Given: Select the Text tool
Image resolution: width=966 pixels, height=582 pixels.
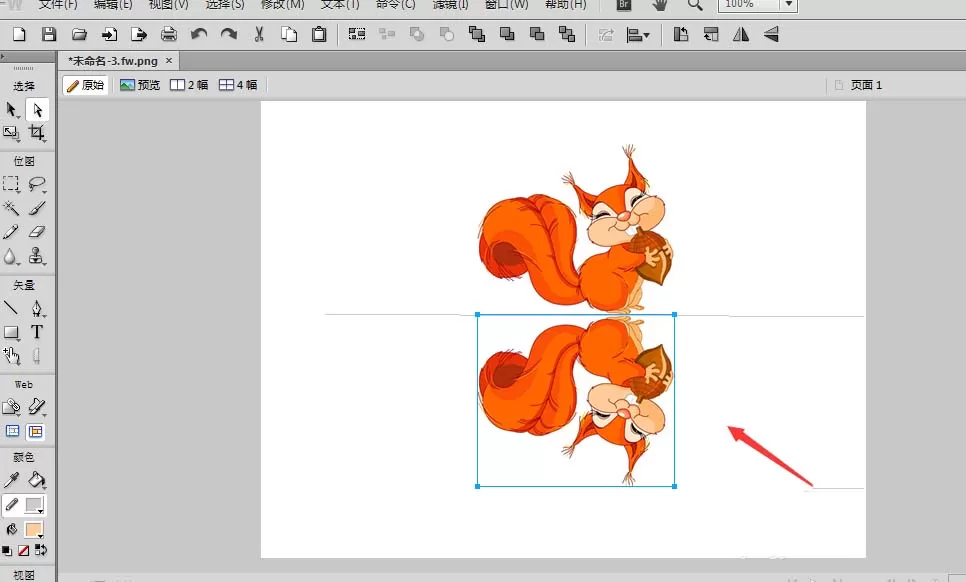Looking at the screenshot, I should (x=37, y=332).
